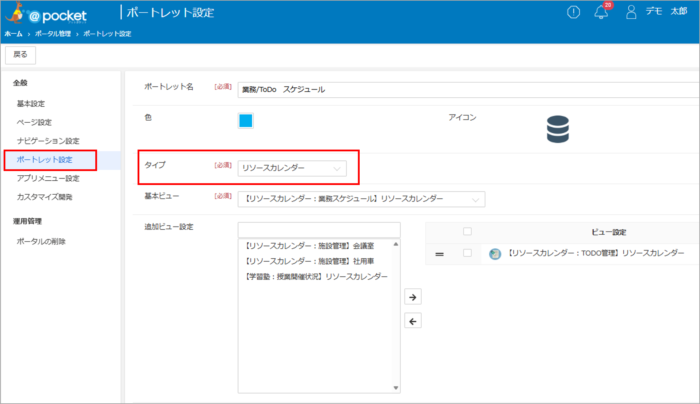
Task: Select 【リソースカレンダー：施設管理】会議室 list item
Action: [309, 246]
